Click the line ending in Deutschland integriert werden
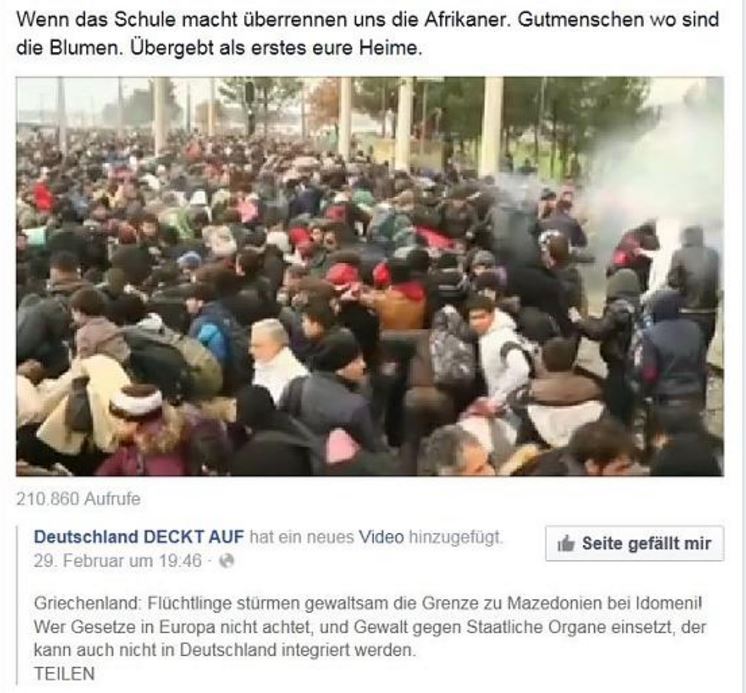Screen dimensions: 746x693 coord(225,650)
